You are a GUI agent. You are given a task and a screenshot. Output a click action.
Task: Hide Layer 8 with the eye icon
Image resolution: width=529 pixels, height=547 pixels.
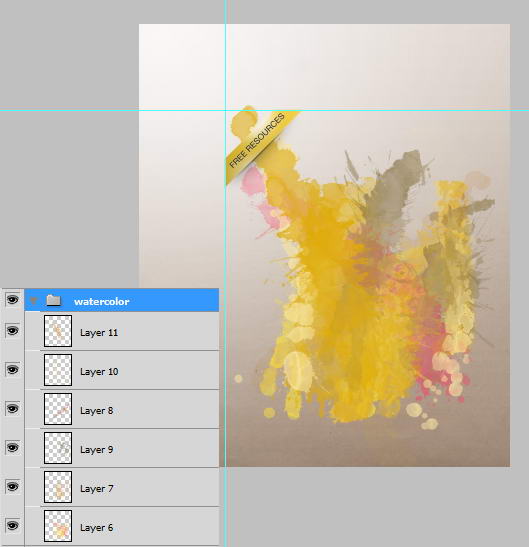tap(13, 409)
